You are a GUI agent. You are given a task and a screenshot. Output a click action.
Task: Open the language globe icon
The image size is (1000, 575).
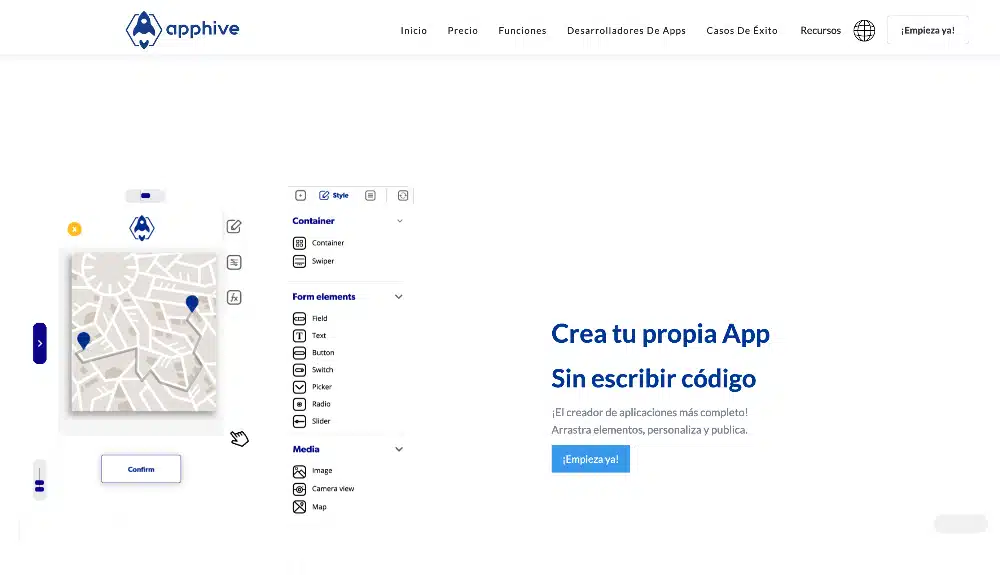tap(864, 31)
